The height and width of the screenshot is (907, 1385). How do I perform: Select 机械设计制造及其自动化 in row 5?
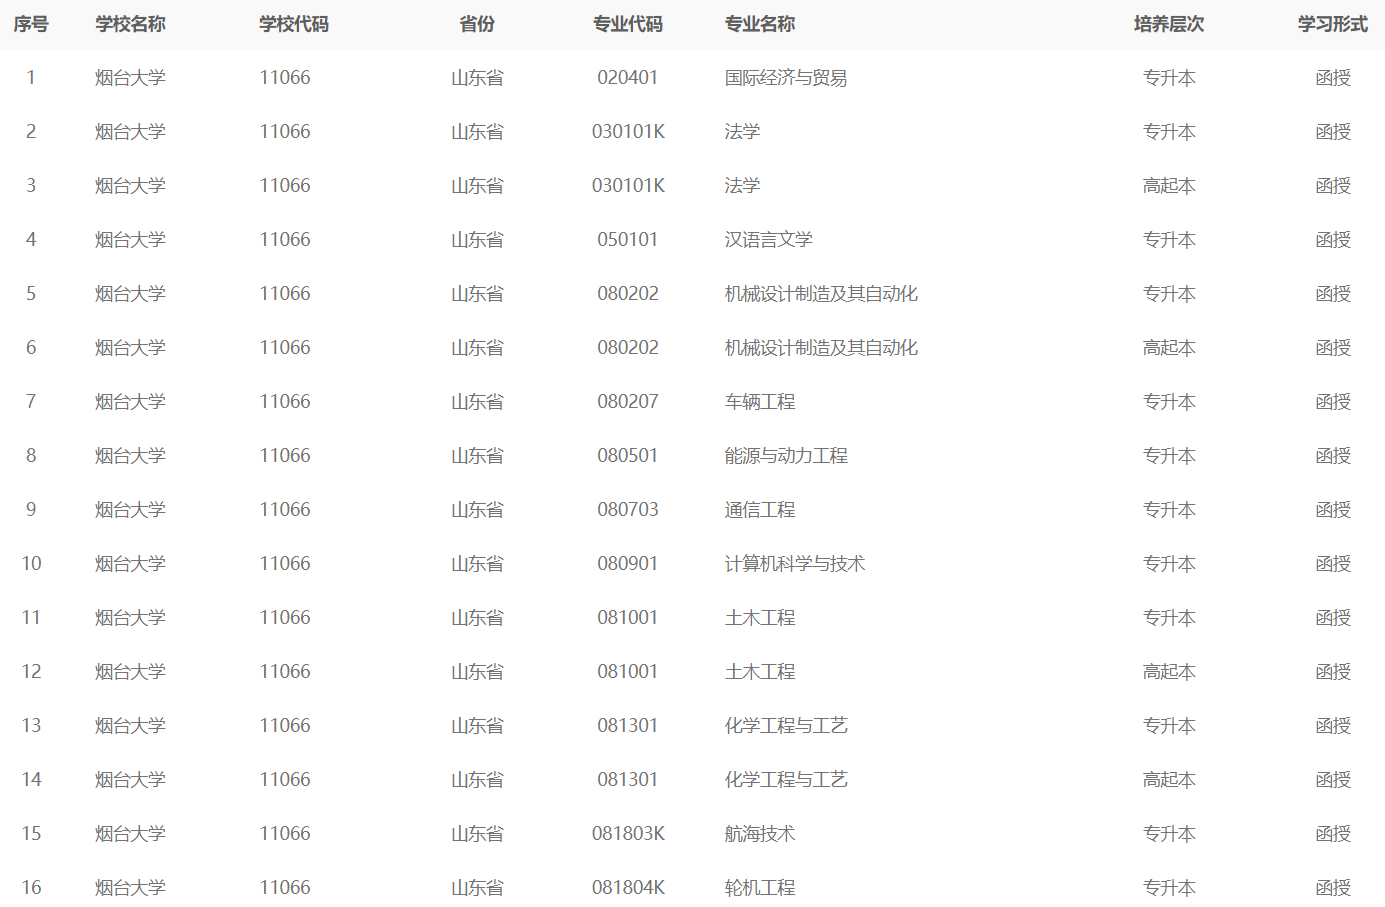[821, 294]
